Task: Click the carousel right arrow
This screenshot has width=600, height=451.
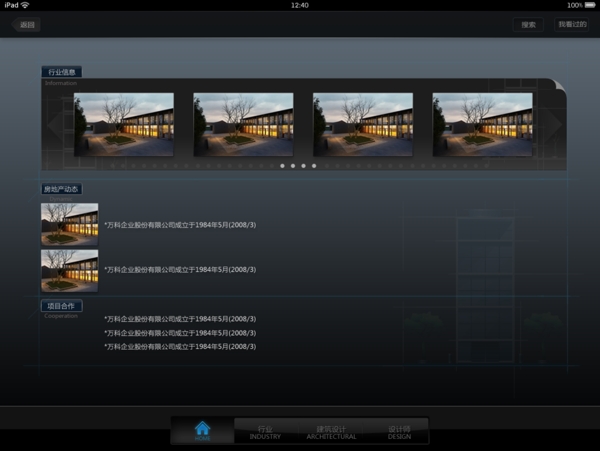Action: coord(554,124)
